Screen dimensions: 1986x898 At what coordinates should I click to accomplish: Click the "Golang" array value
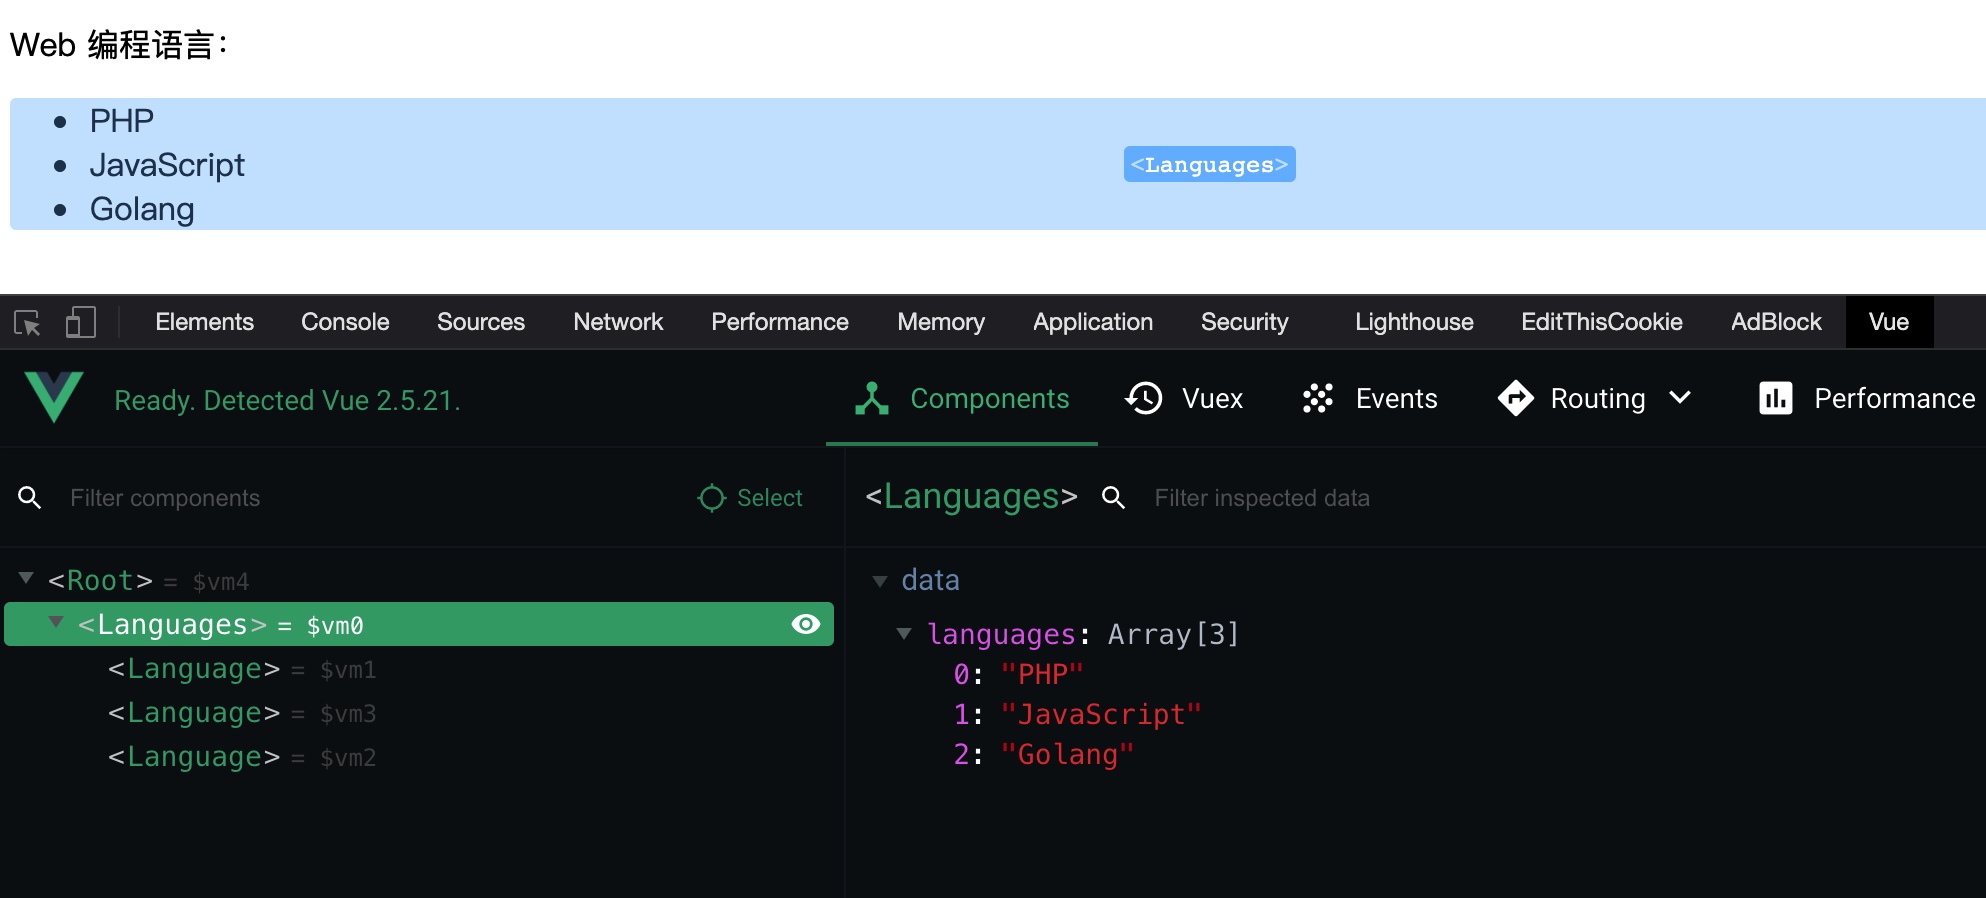click(x=1067, y=754)
